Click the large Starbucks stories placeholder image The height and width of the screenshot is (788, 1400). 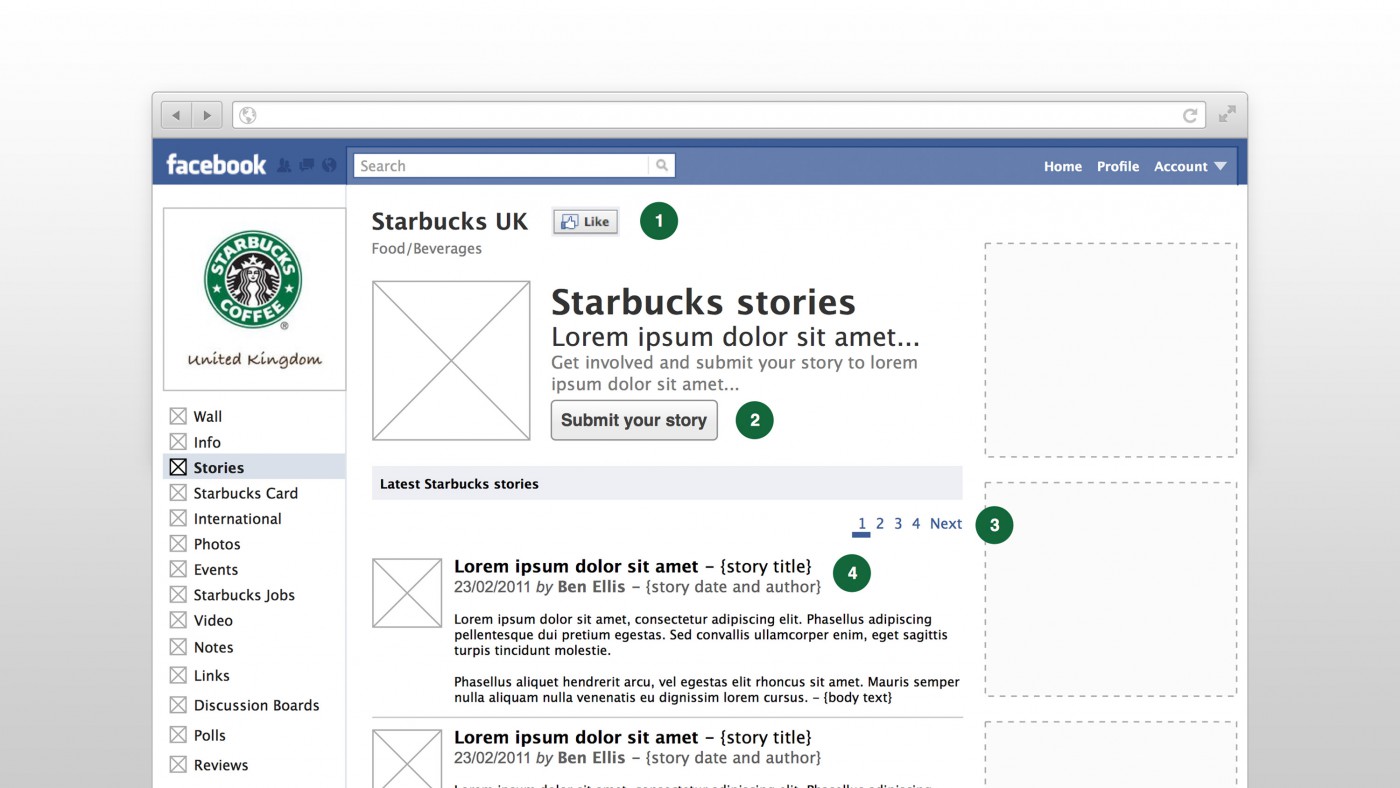[x=451, y=360]
